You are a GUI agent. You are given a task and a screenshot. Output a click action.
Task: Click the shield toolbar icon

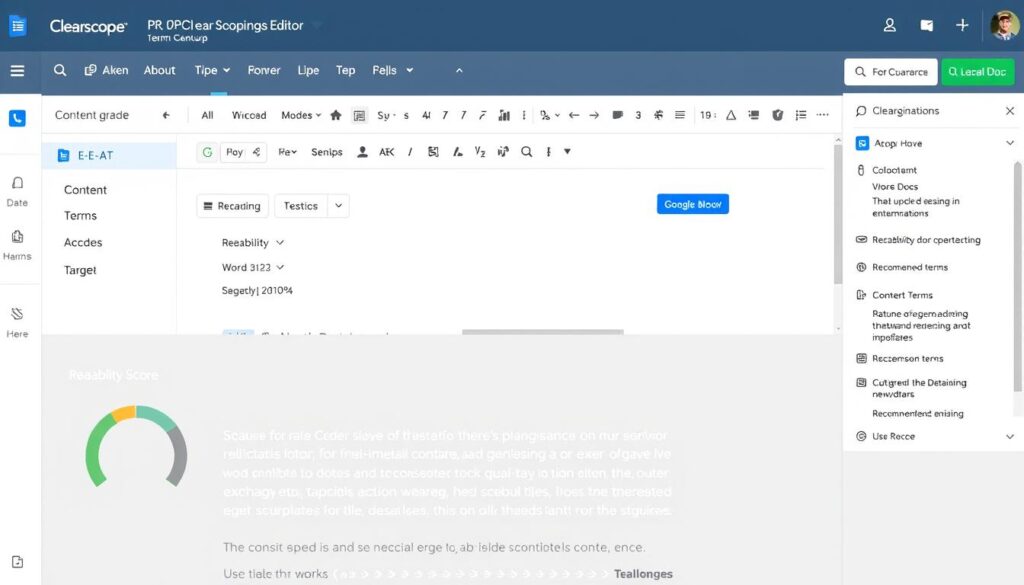pos(777,115)
